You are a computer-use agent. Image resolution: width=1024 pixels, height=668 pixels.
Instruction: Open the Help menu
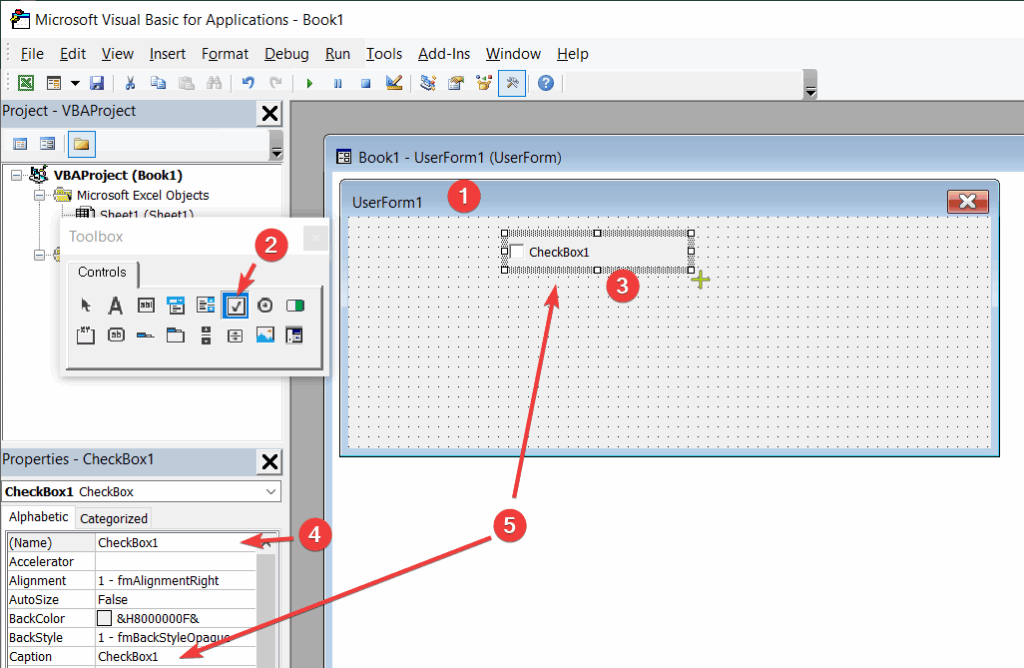(573, 54)
